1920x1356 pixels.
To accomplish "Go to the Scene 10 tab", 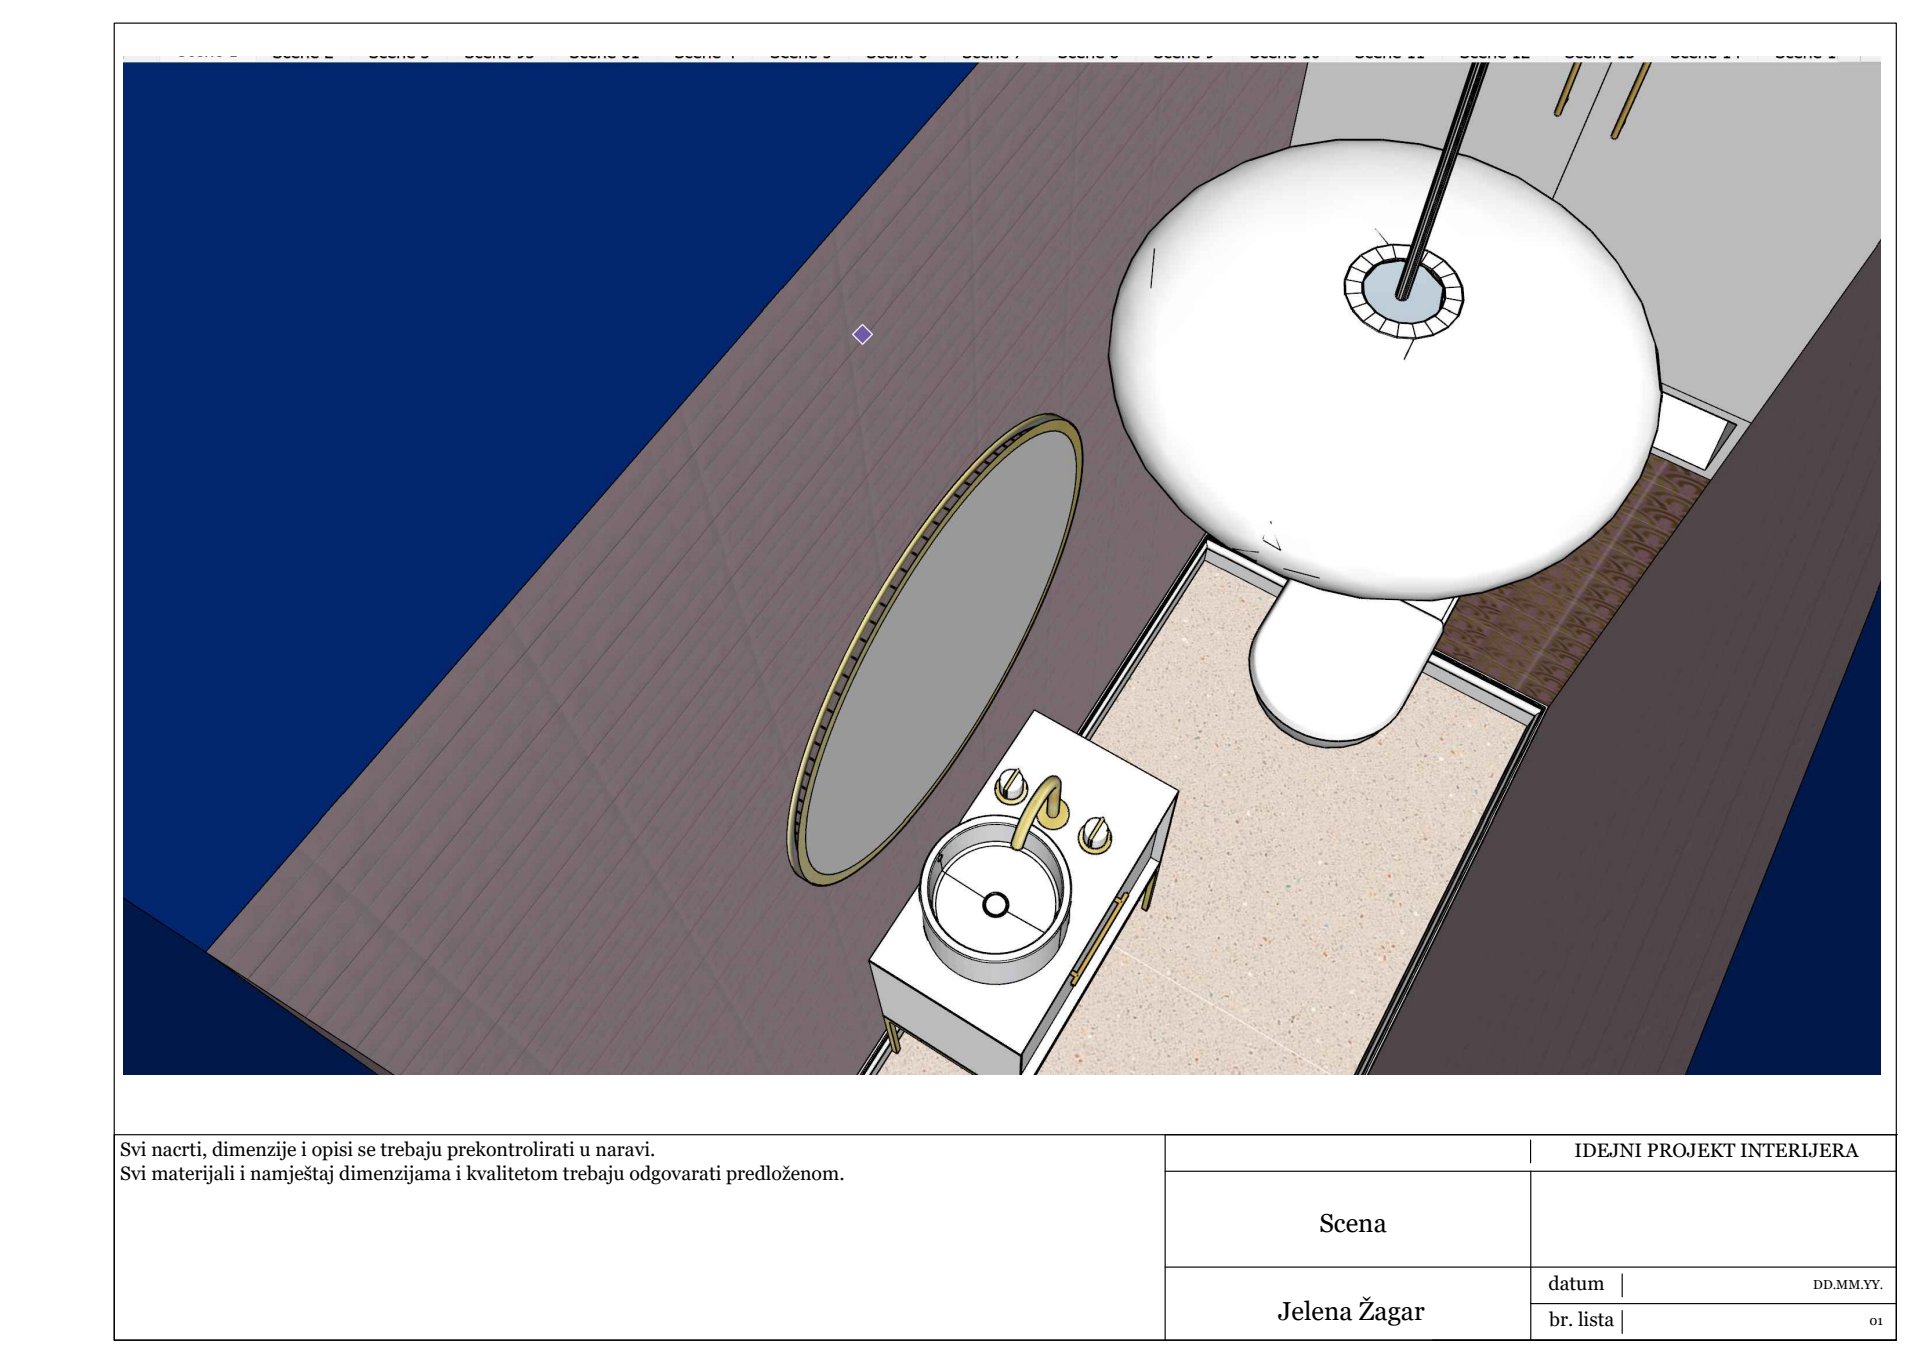I will coord(1284,55).
